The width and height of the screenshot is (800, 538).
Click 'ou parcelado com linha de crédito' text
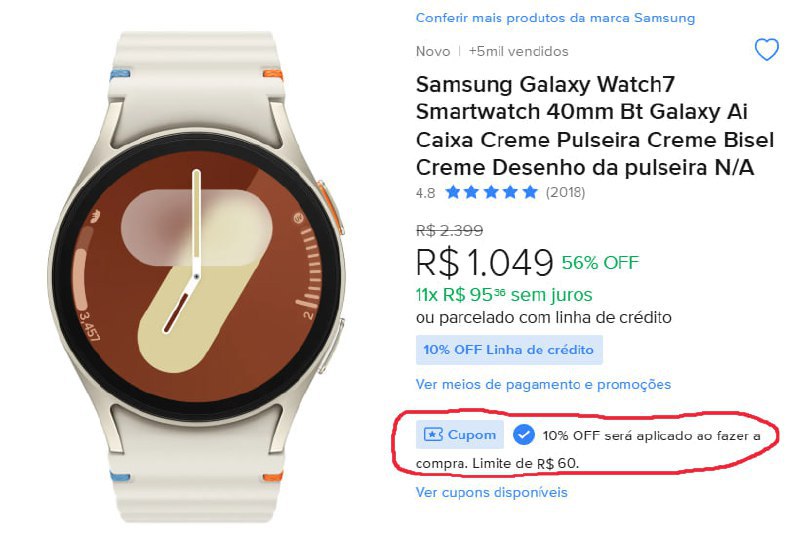[543, 318]
